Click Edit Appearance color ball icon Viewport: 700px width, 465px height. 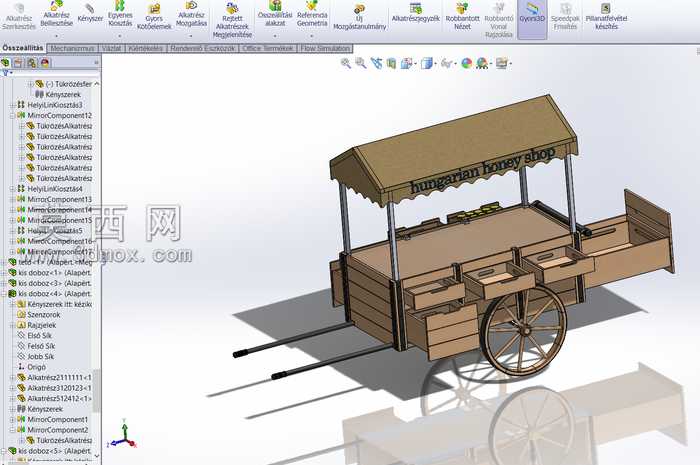[x=467, y=63]
